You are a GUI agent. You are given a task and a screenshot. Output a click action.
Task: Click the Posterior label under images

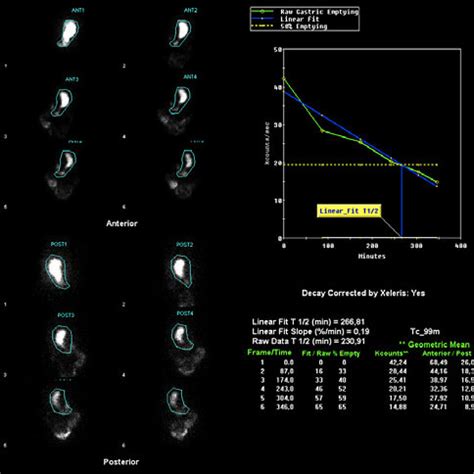tap(121, 462)
